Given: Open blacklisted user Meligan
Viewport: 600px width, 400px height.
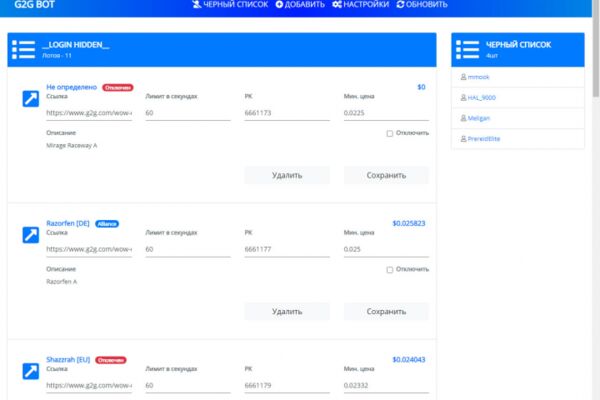Looking at the screenshot, I should pos(479,118).
